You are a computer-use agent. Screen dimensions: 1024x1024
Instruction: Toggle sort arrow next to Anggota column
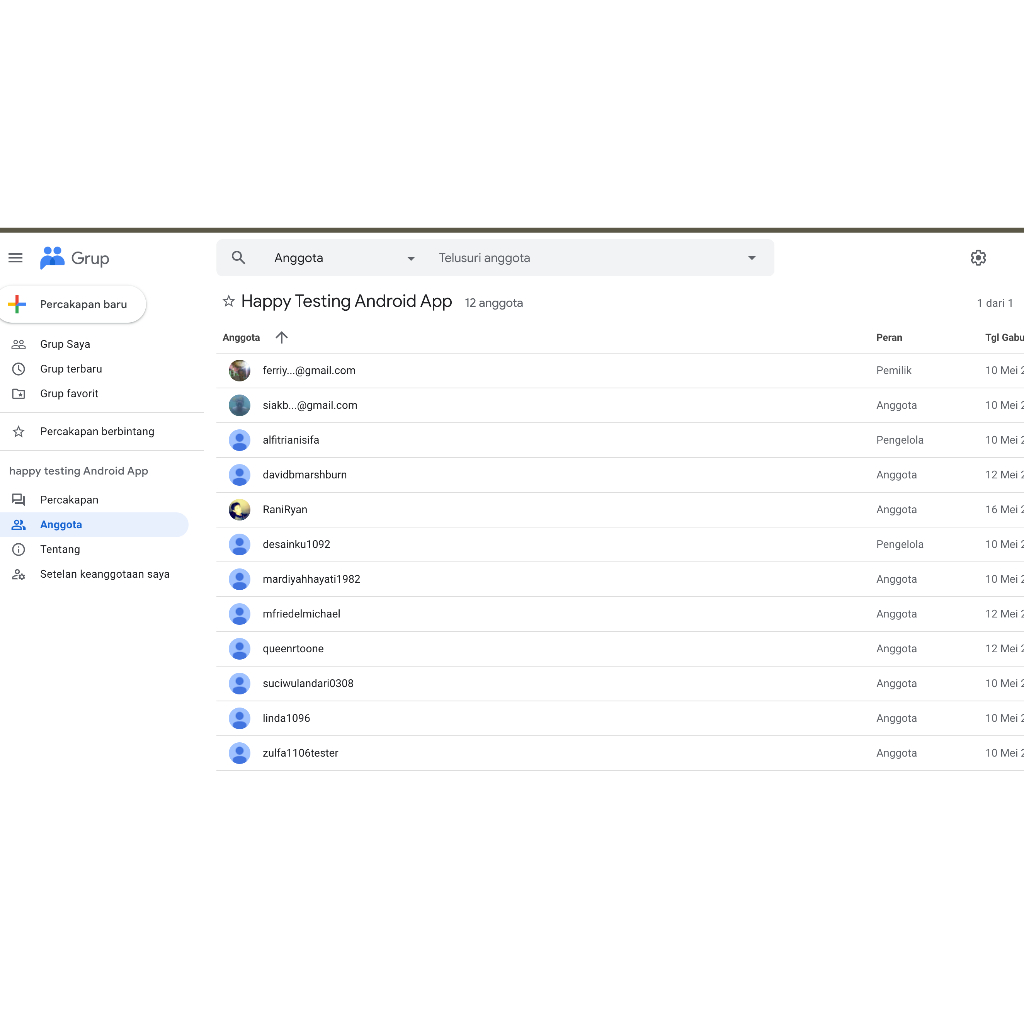(281, 338)
